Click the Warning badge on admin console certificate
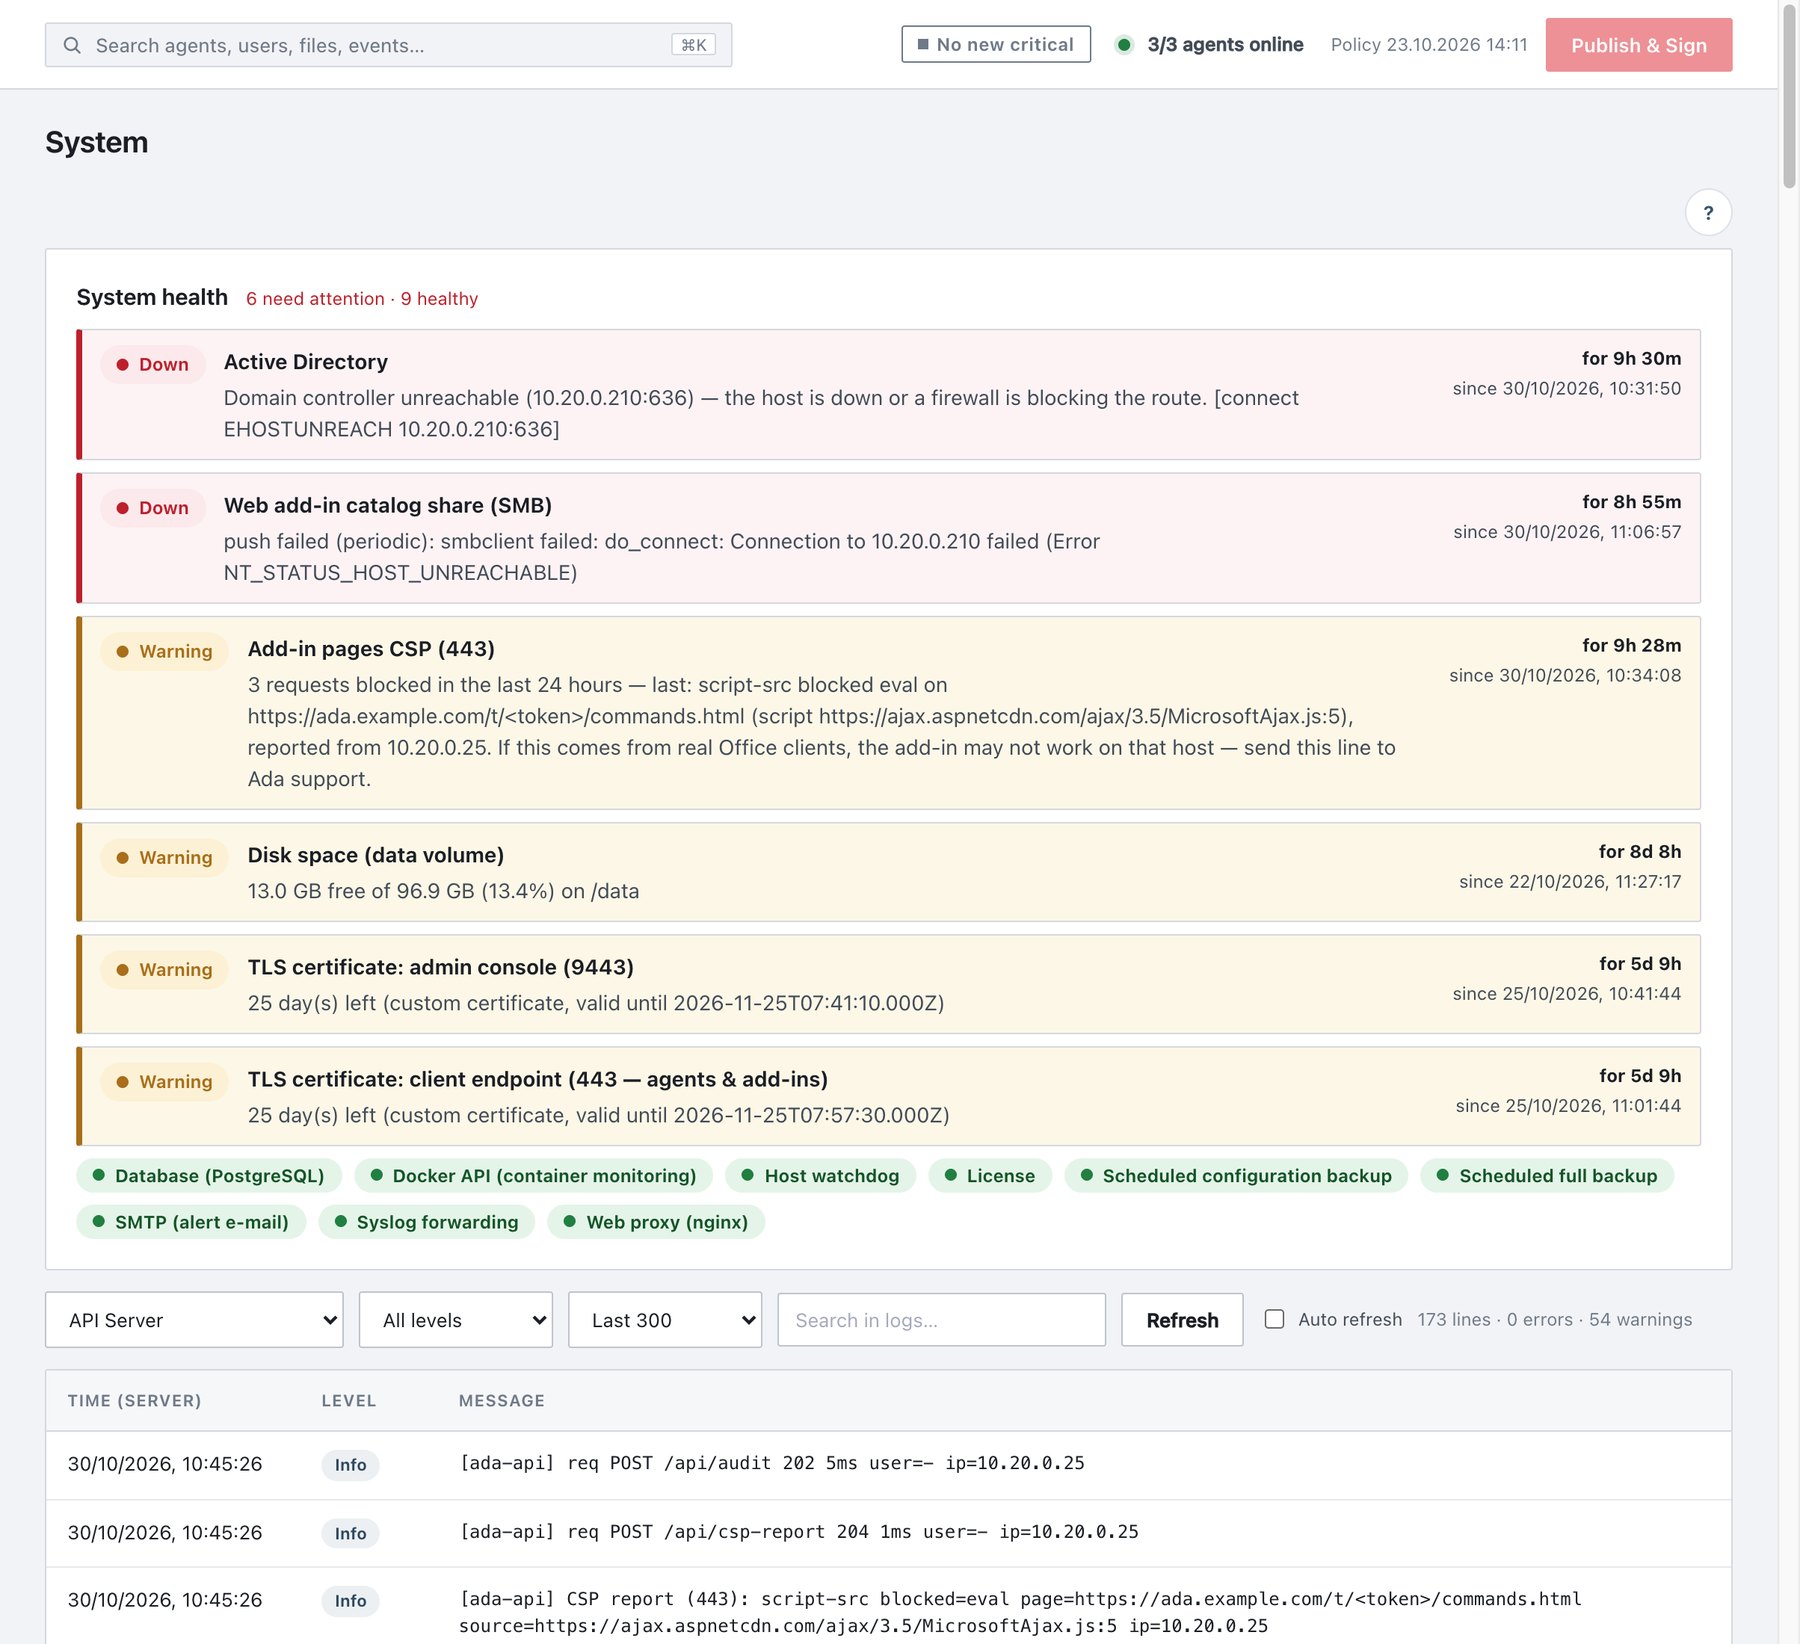Viewport: 1800px width, 1644px height. coord(165,970)
